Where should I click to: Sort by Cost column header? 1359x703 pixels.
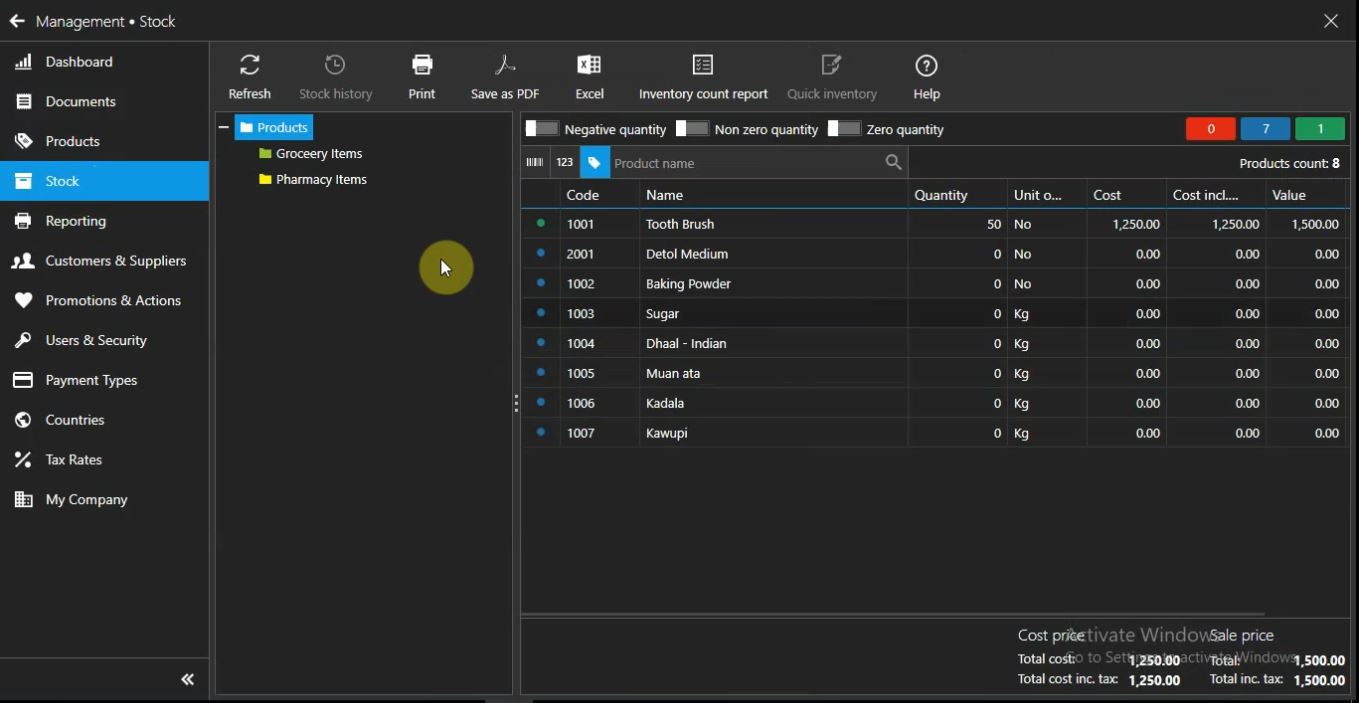pos(1126,195)
